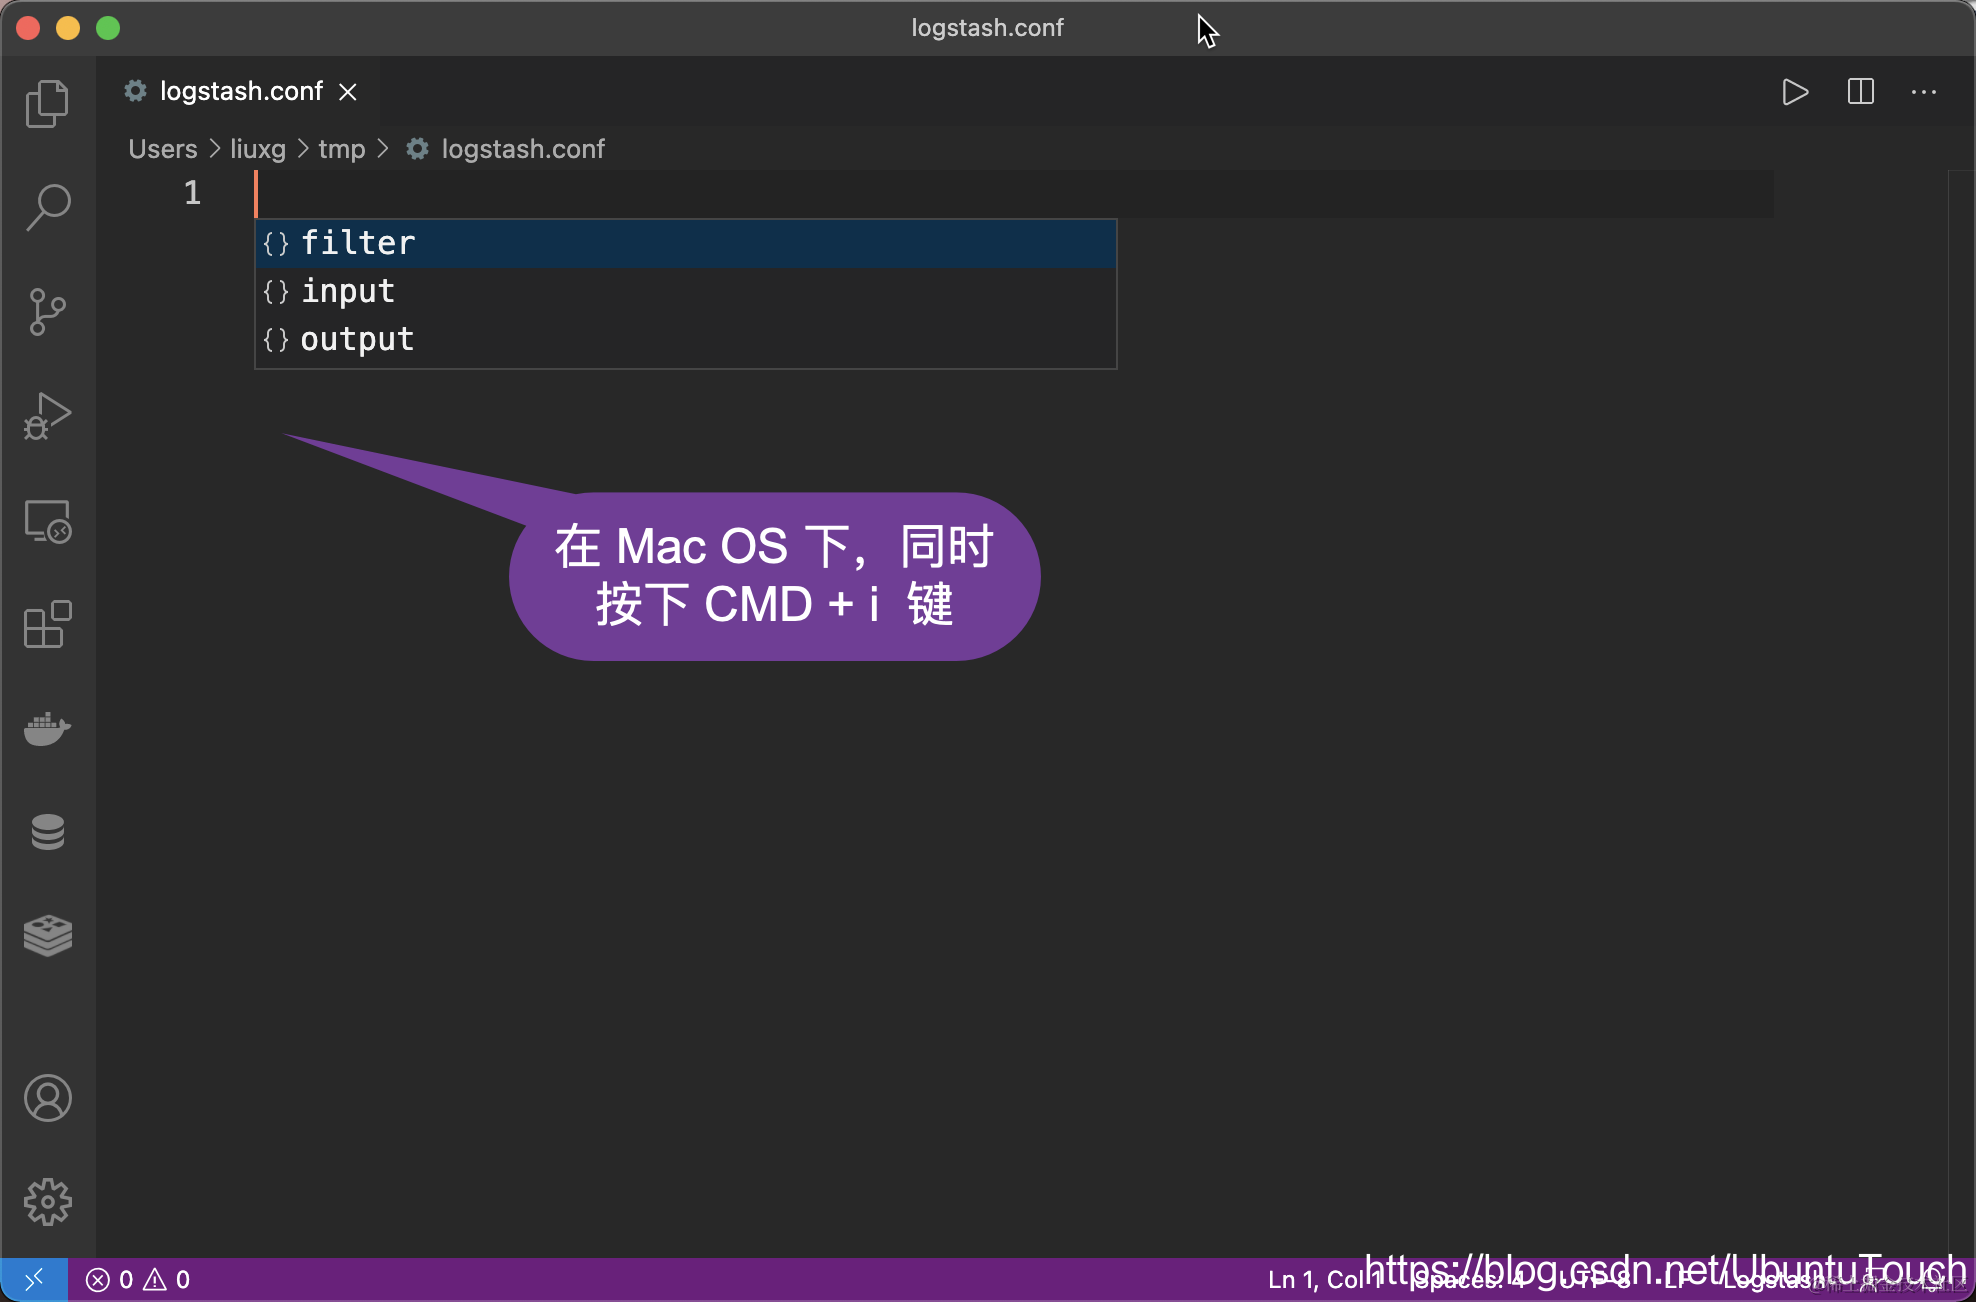This screenshot has width=1976, height=1302.
Task: Open the Search view icon
Action: pyautogui.click(x=47, y=207)
